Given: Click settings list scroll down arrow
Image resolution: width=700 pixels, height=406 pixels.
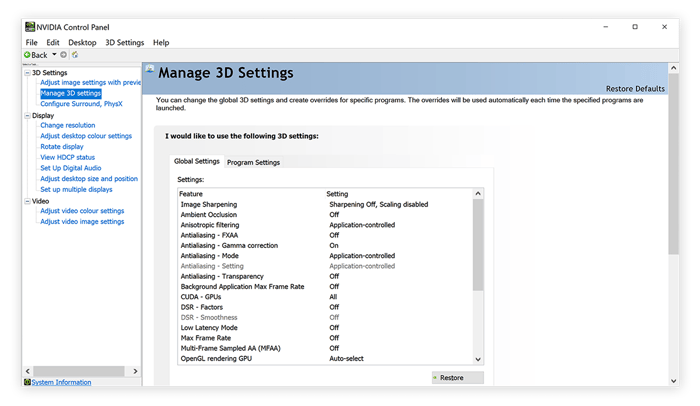Looking at the screenshot, I should 478,359.
